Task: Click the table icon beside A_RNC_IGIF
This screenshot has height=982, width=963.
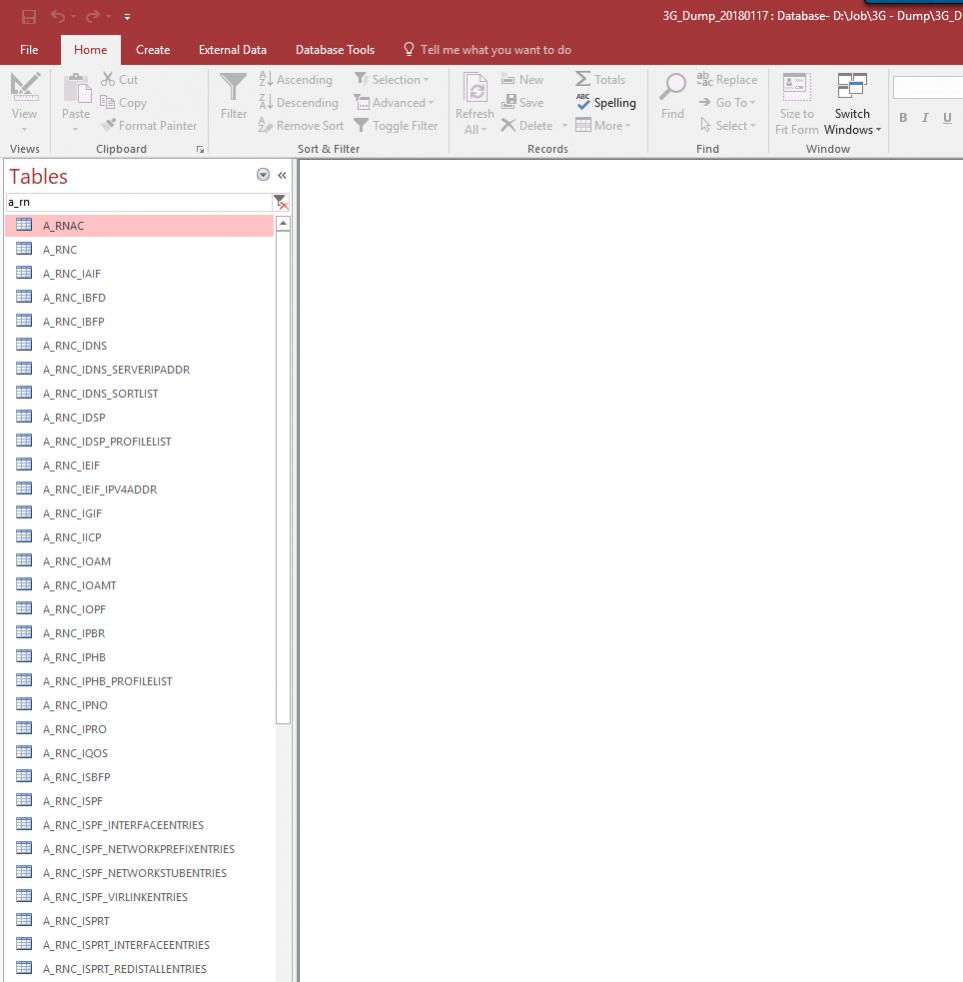Action: (x=24, y=512)
